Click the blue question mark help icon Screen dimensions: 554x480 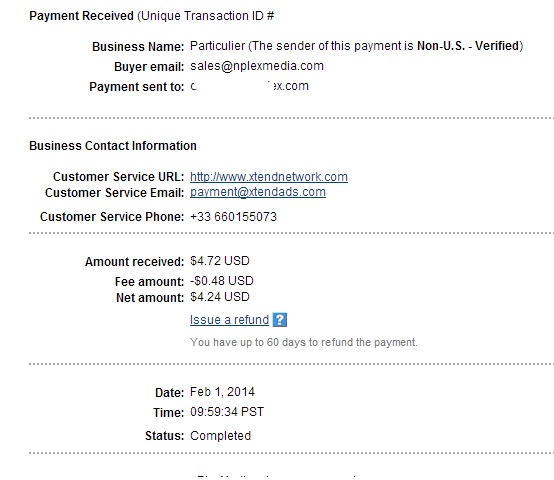[x=280, y=320]
